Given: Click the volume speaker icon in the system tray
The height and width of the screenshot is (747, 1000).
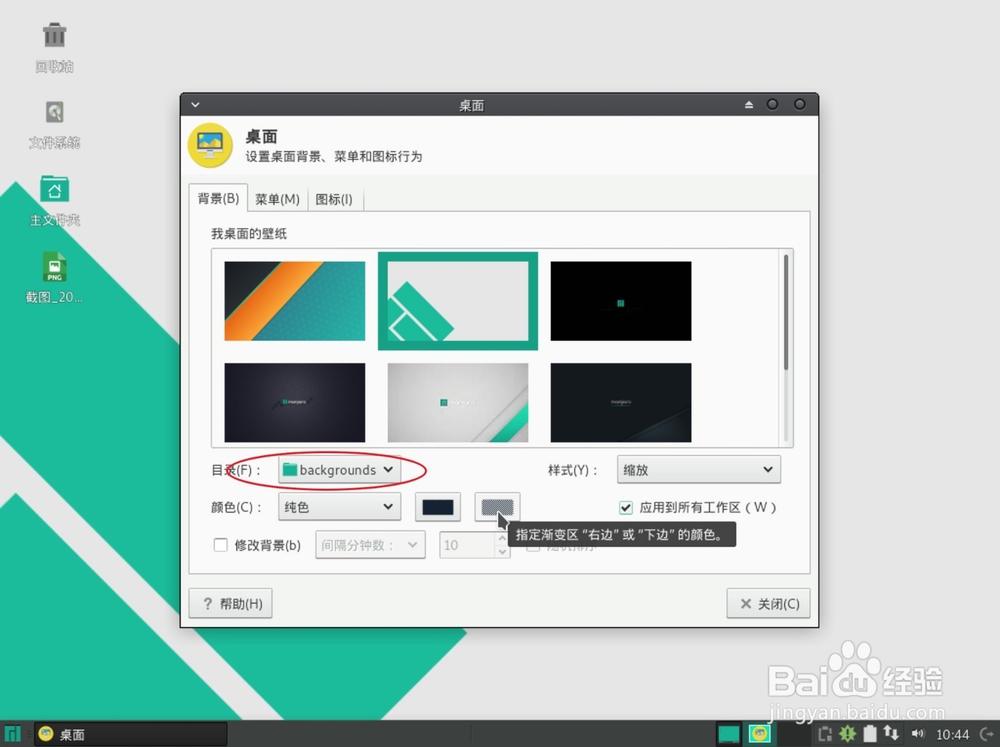Looking at the screenshot, I should (917, 733).
